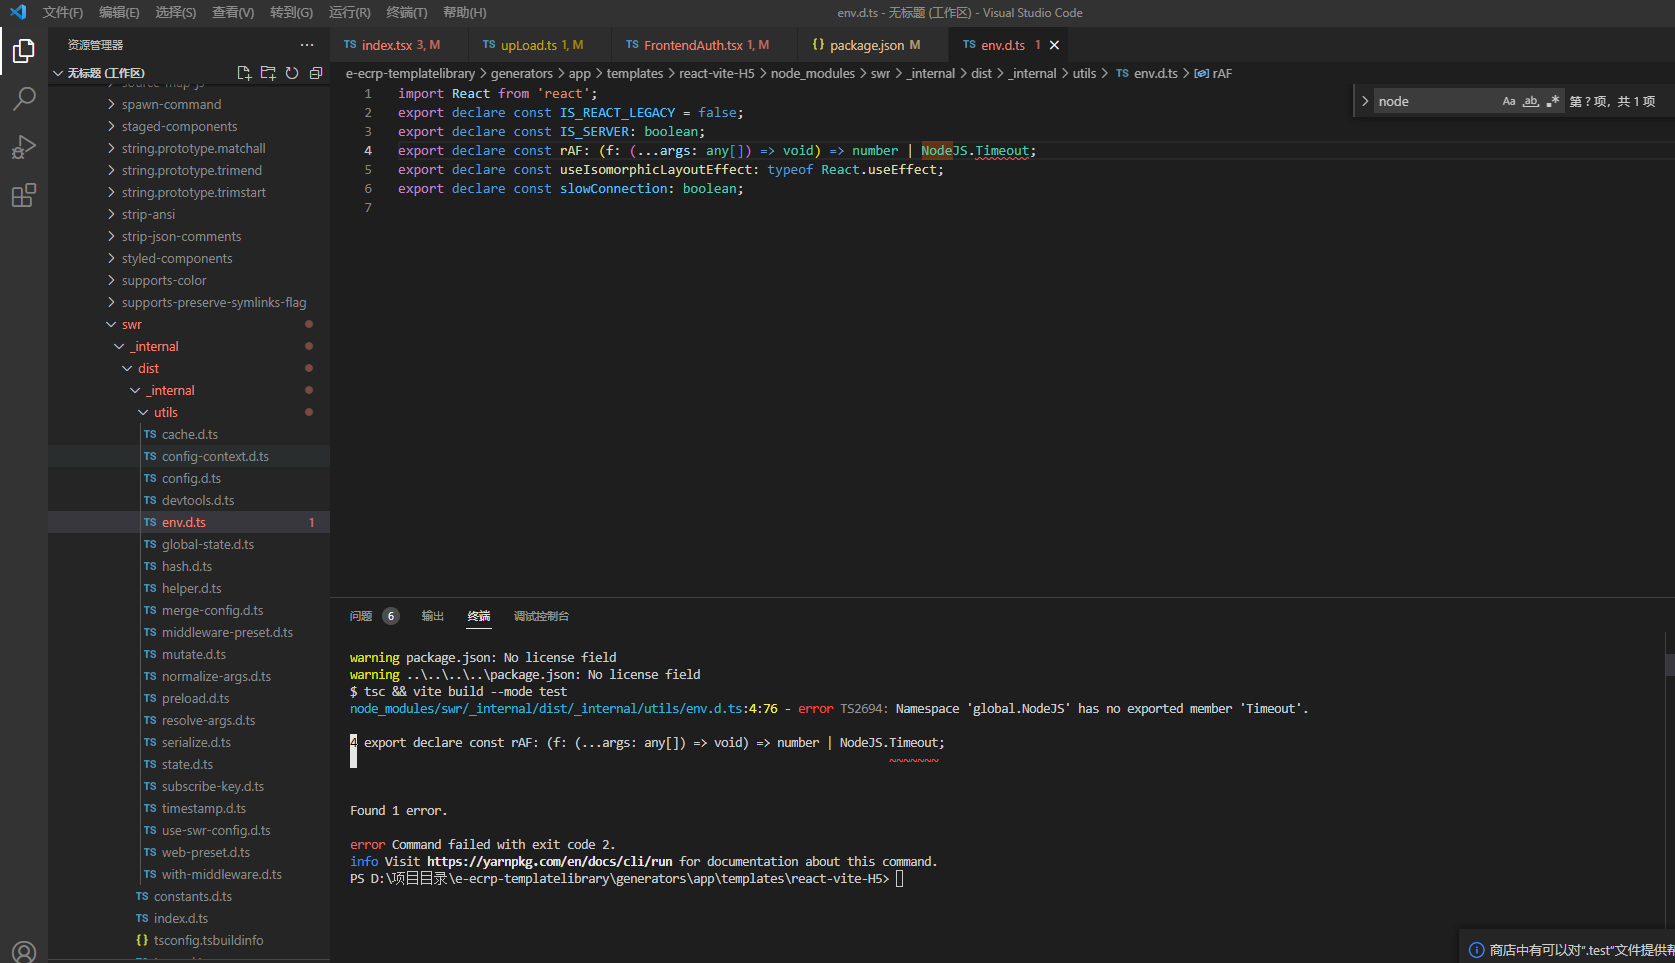
Task: Collapse all folders in Explorer
Action: pos(315,72)
